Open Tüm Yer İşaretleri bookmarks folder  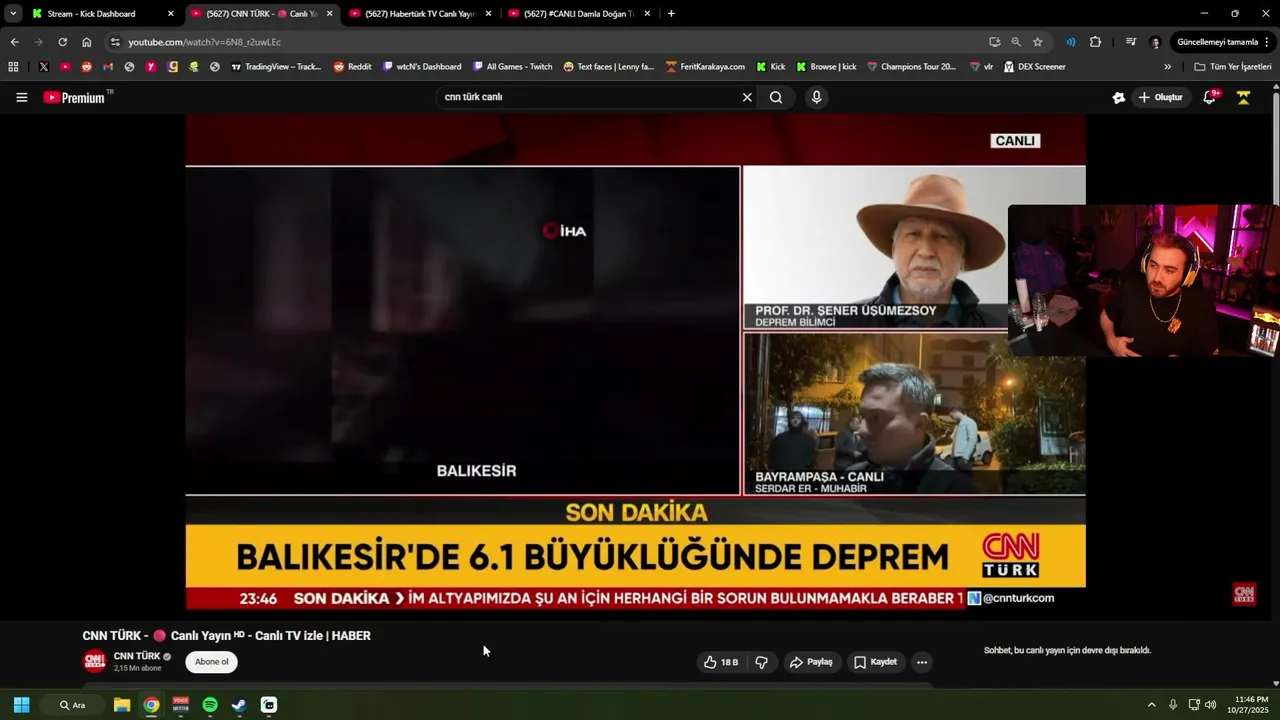pos(1233,67)
